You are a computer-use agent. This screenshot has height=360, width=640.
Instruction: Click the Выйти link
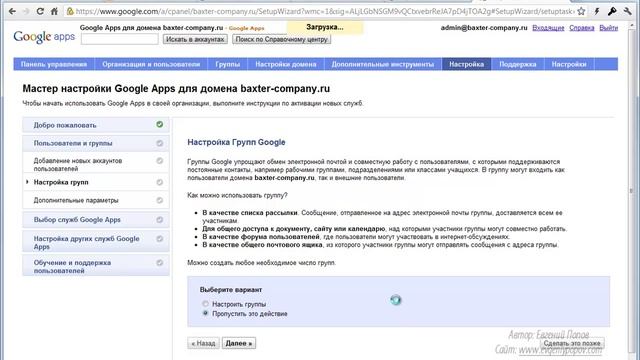[609, 28]
